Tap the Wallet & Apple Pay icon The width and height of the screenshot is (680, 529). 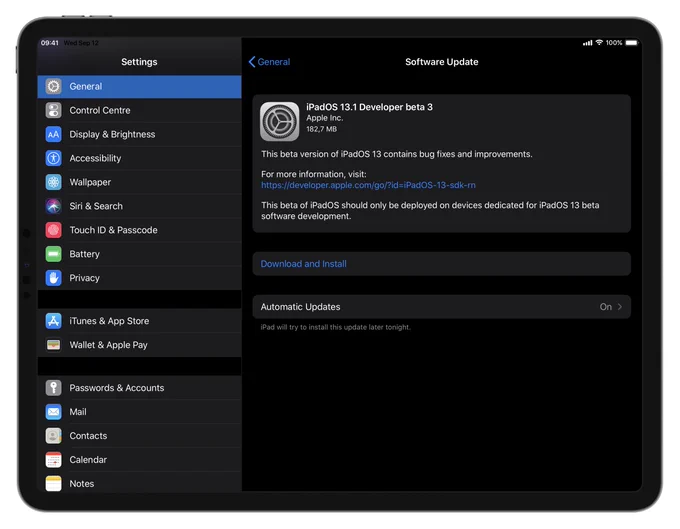53,345
